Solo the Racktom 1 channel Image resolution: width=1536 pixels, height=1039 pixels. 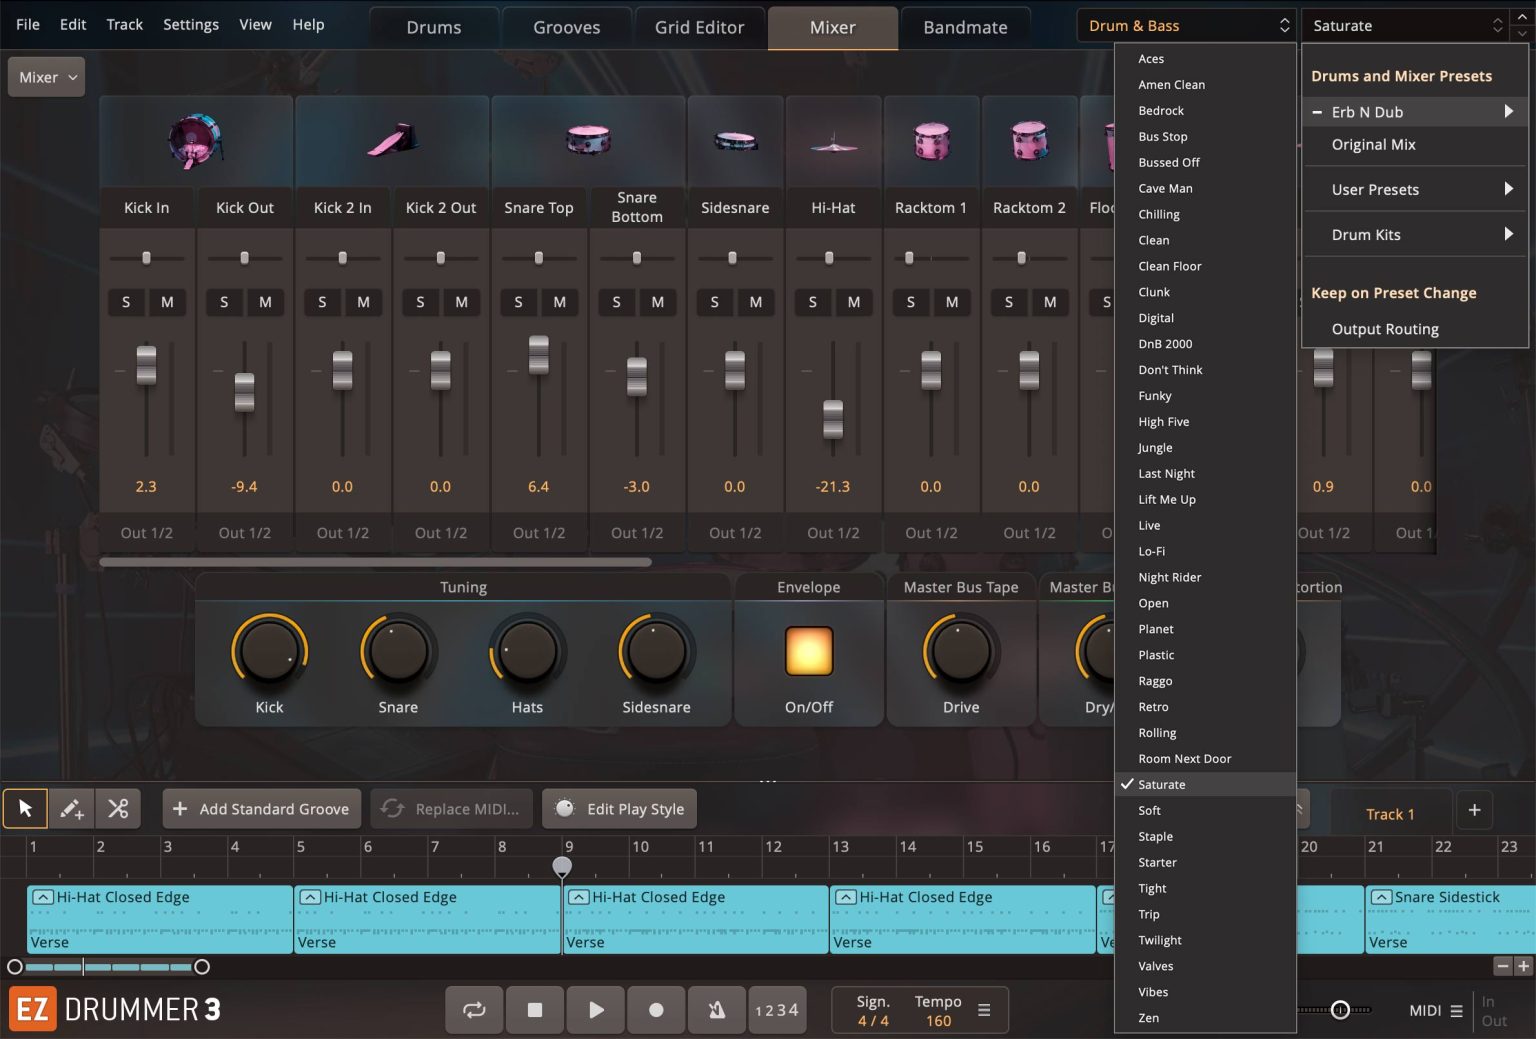click(910, 302)
